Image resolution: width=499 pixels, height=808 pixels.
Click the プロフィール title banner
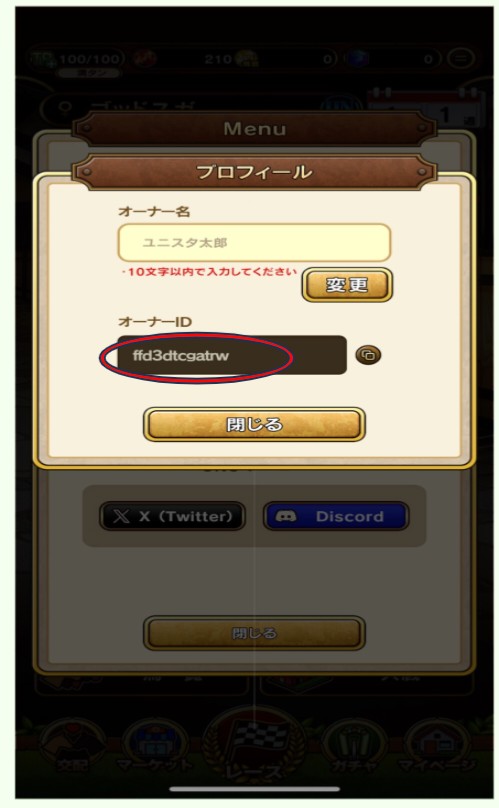coord(254,172)
